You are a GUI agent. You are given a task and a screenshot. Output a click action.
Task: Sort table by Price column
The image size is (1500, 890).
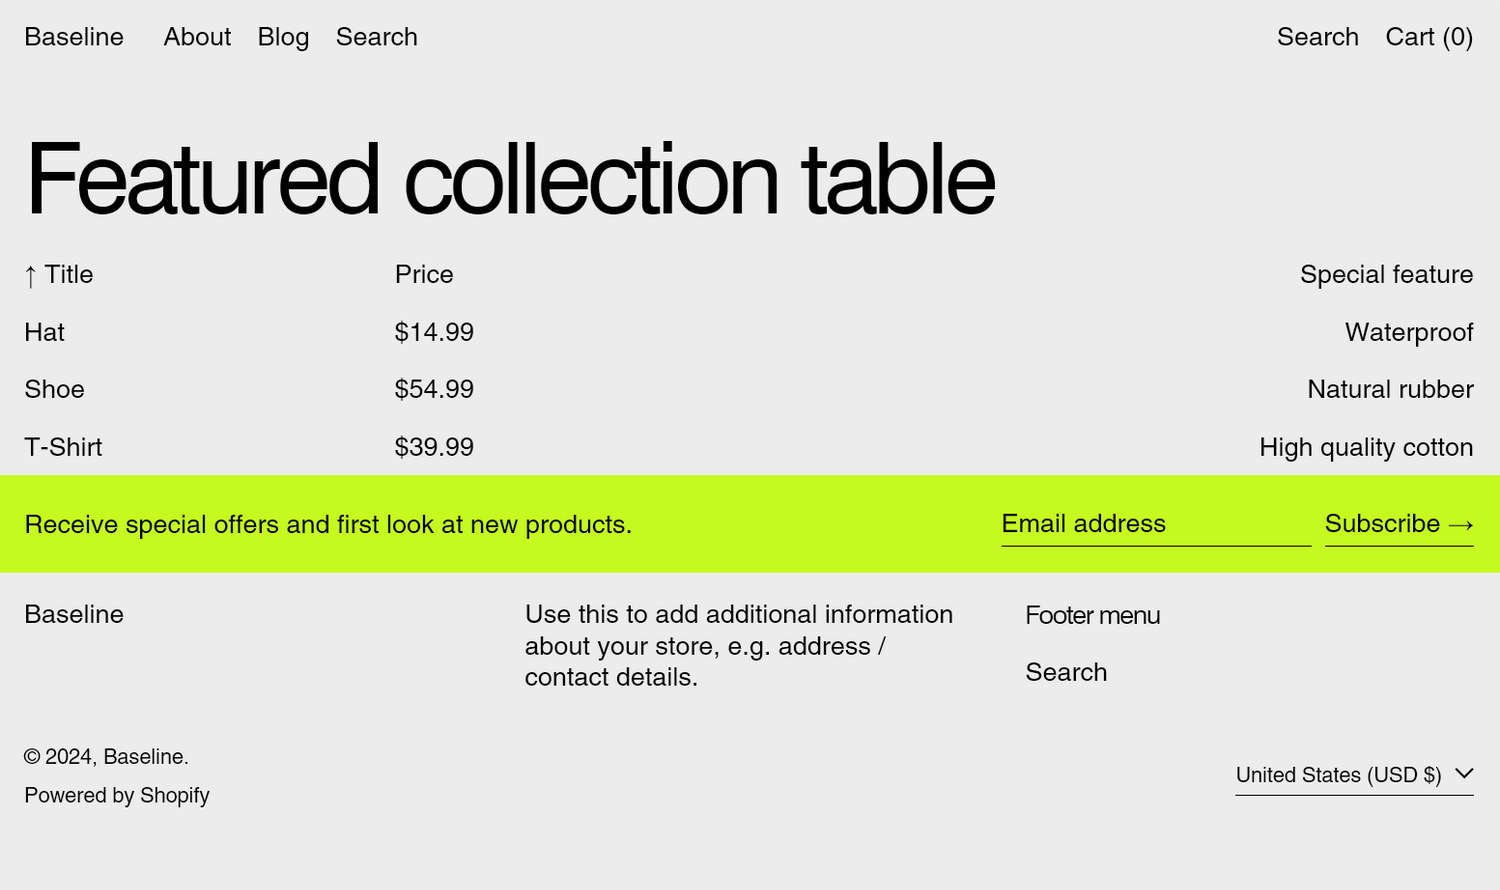tap(424, 275)
